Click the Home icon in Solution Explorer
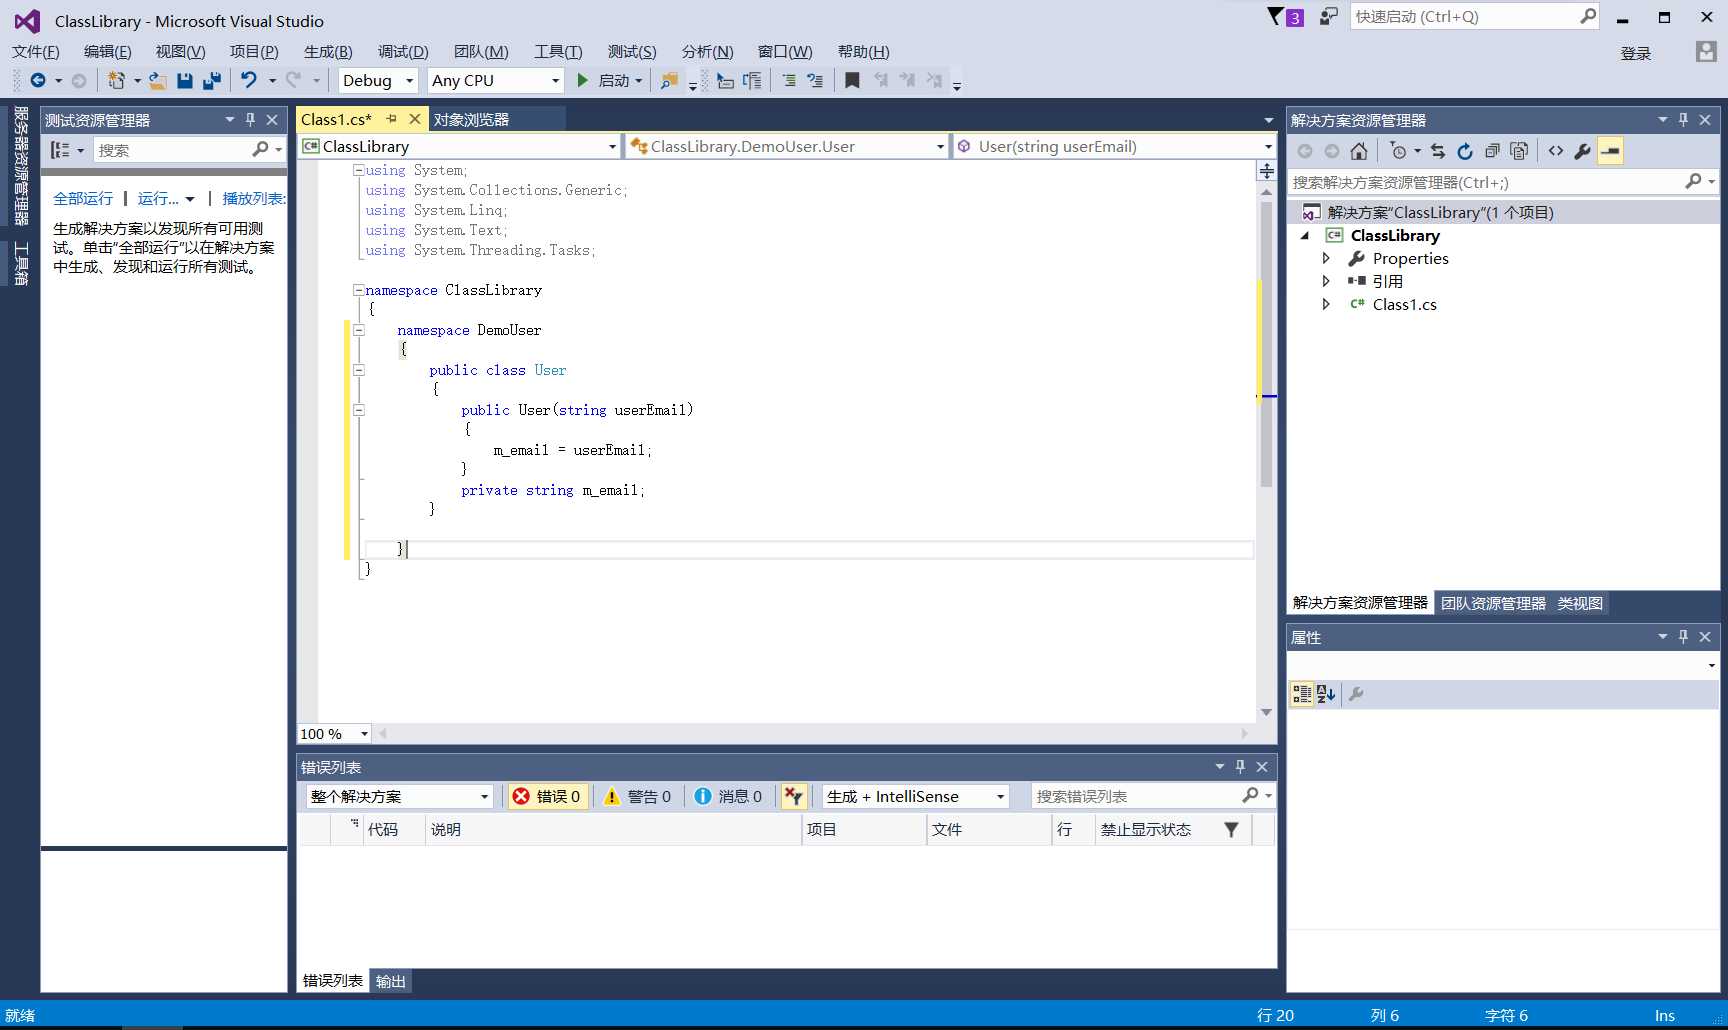Viewport: 1728px width, 1030px height. pos(1358,151)
